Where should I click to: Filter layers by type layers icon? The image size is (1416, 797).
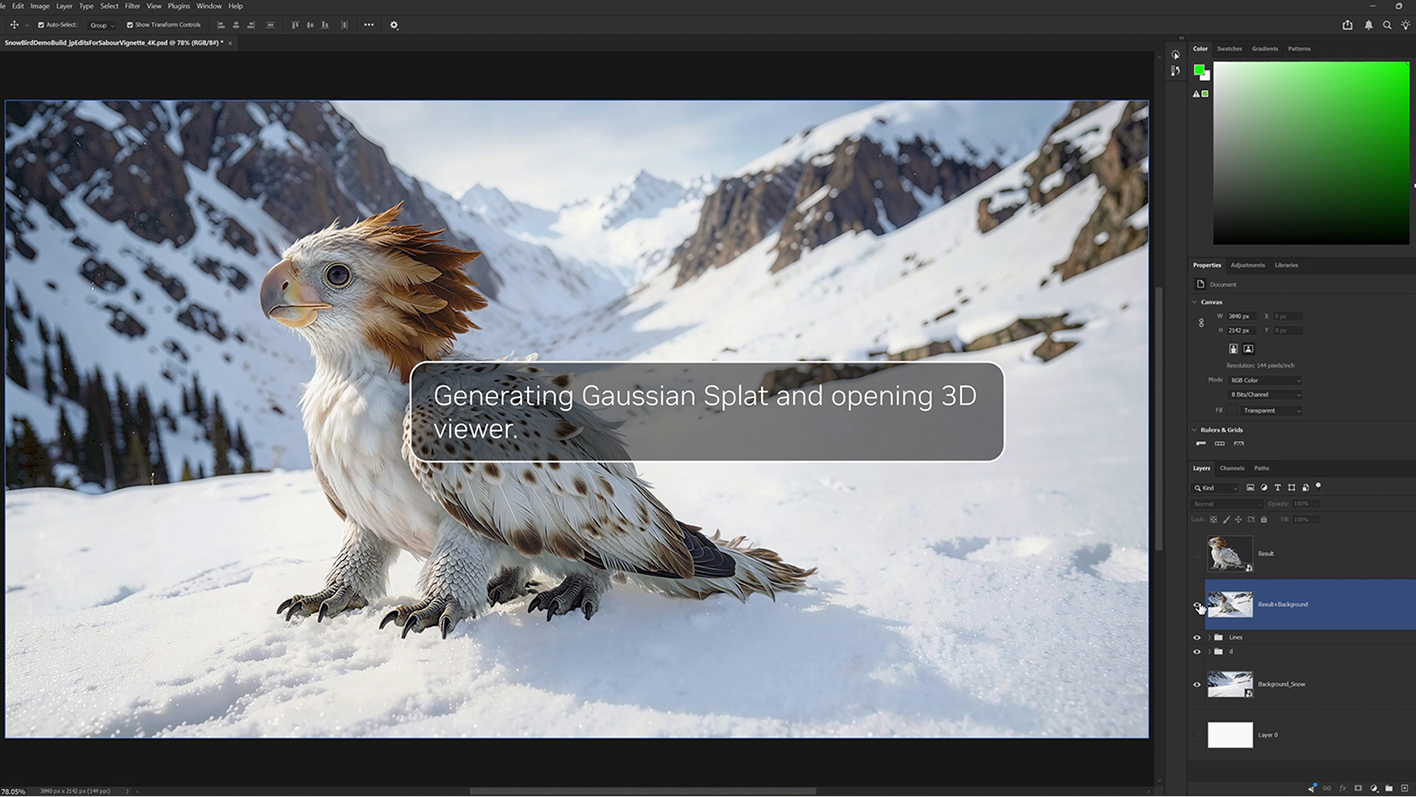coord(1278,488)
